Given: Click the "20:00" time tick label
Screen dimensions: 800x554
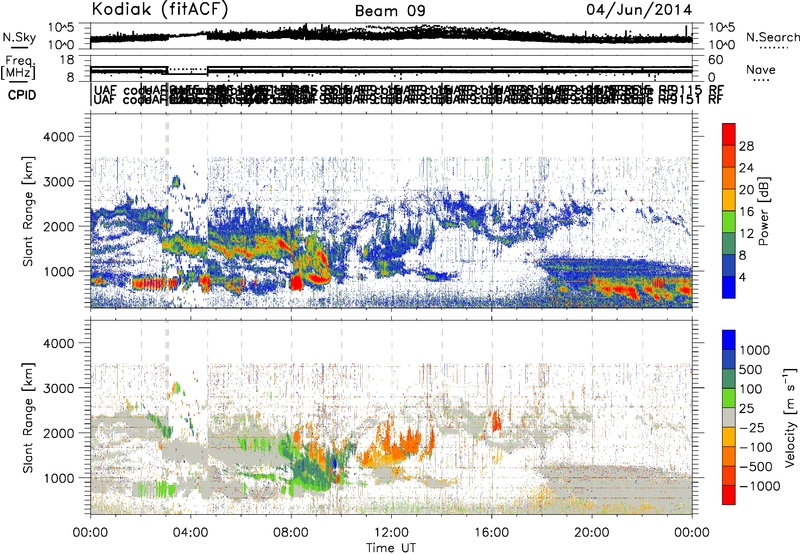Looking at the screenshot, I should pyautogui.click(x=592, y=533).
